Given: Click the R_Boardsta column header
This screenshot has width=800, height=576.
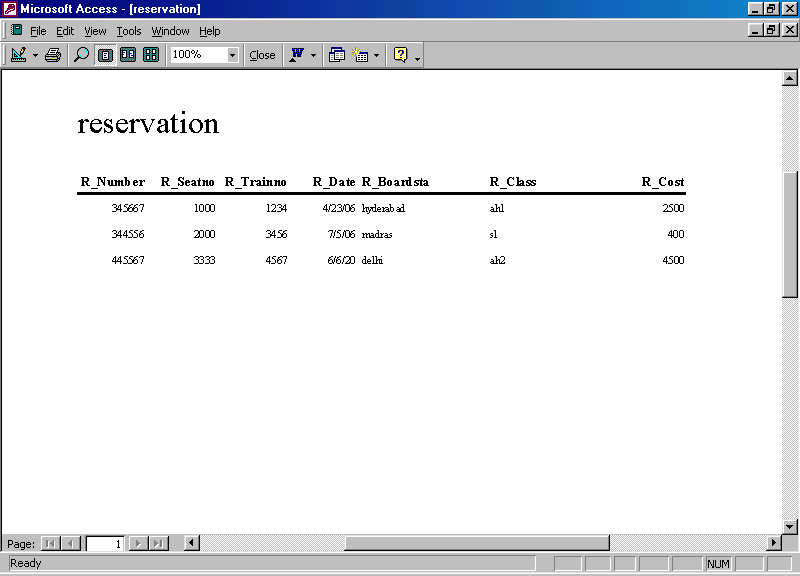Looking at the screenshot, I should tap(395, 182).
